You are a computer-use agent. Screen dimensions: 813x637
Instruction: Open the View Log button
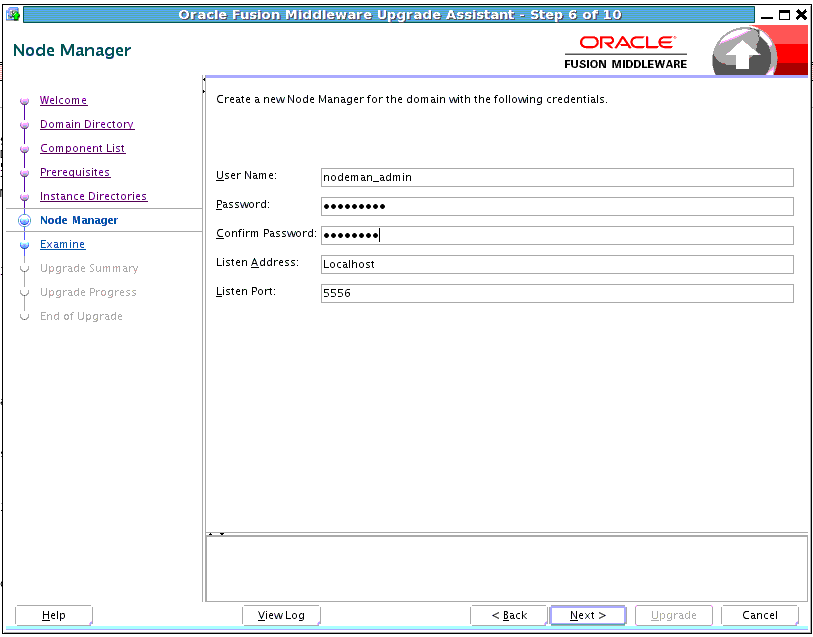[282, 615]
